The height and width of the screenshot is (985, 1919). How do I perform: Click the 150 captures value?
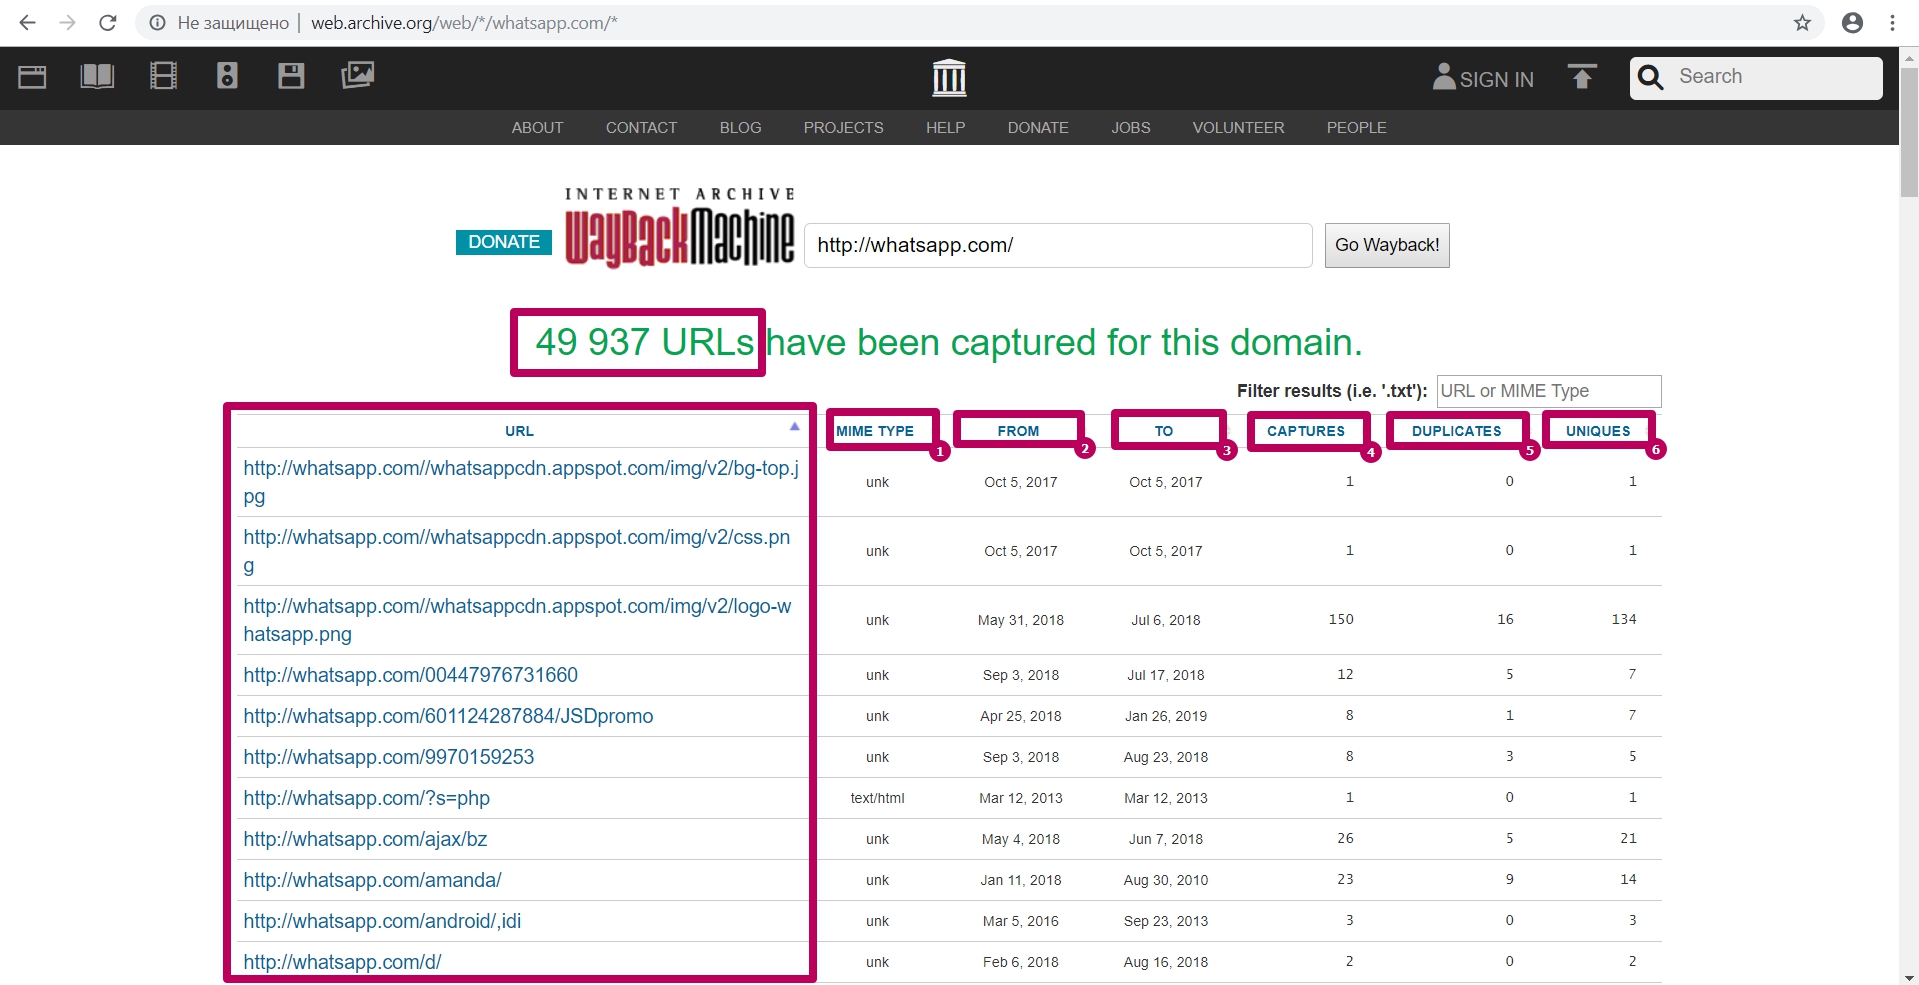1341,619
